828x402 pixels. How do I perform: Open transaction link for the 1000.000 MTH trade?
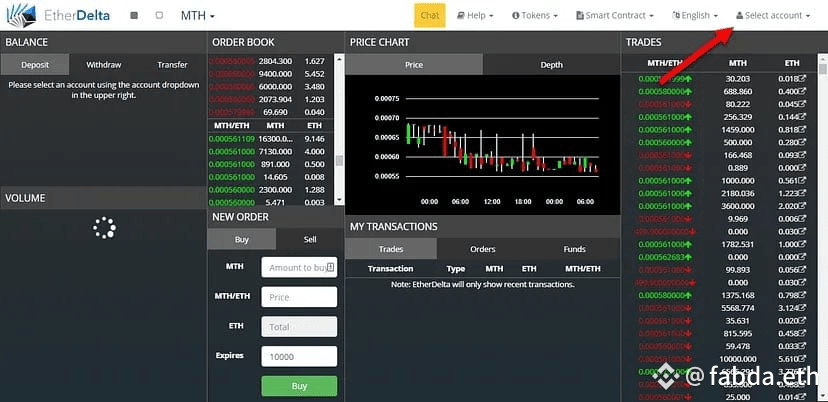pyautogui.click(x=803, y=181)
